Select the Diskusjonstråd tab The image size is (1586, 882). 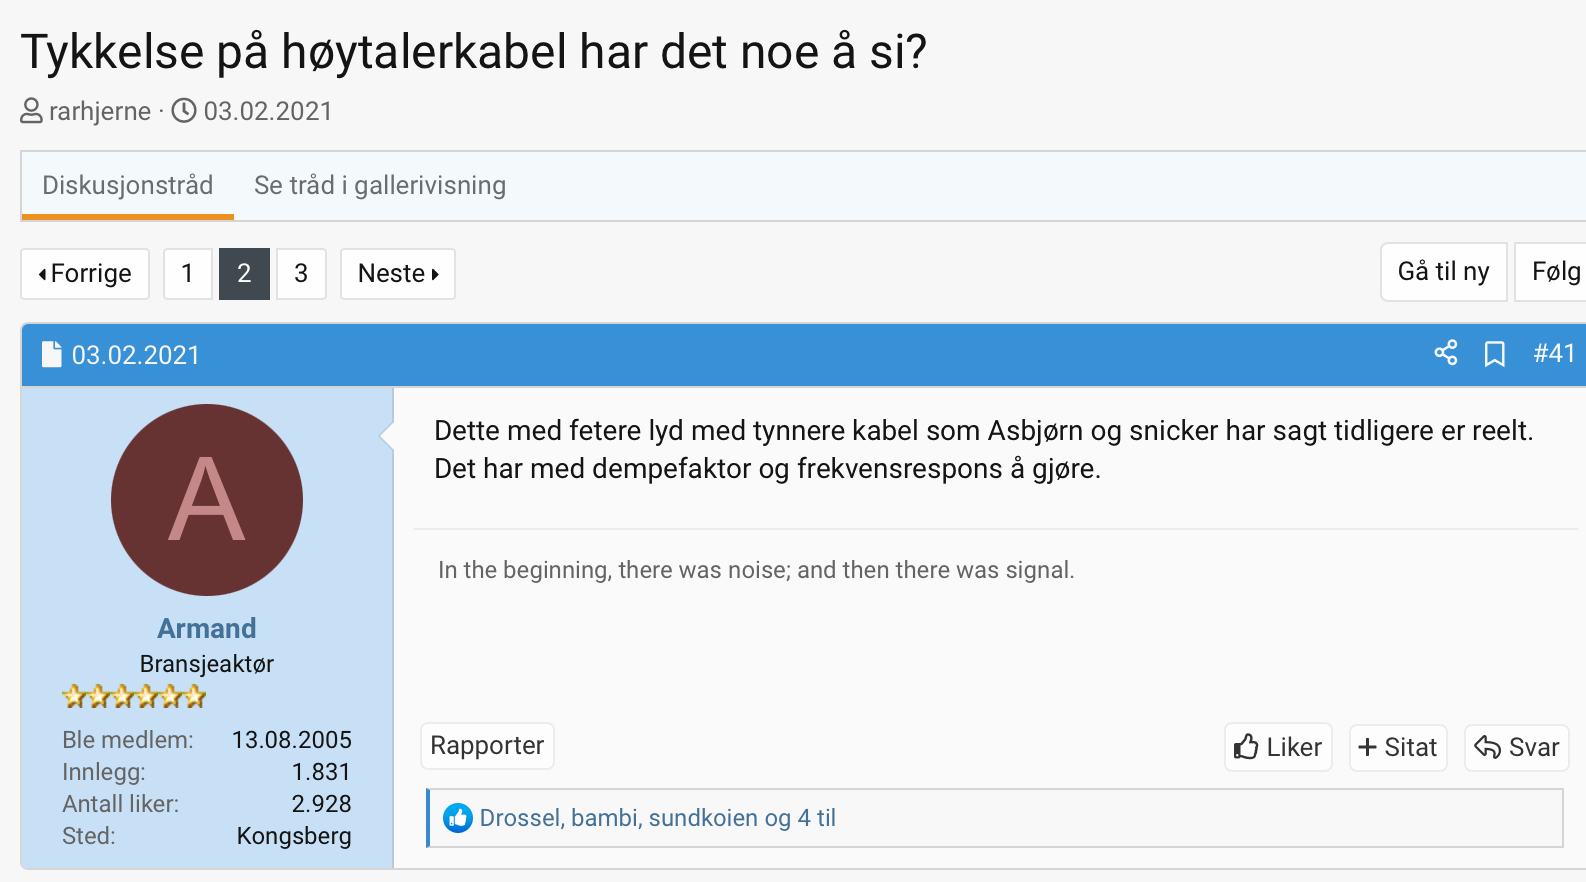128,186
